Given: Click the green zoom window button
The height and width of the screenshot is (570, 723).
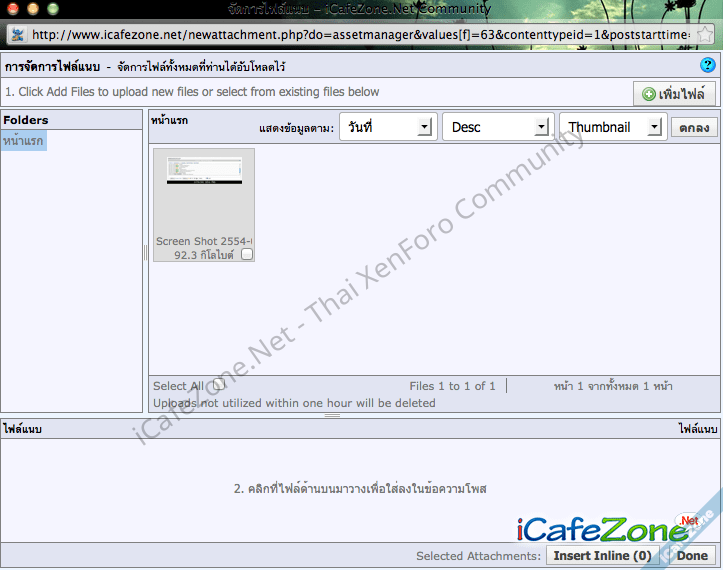Looking at the screenshot, I should point(51,9).
